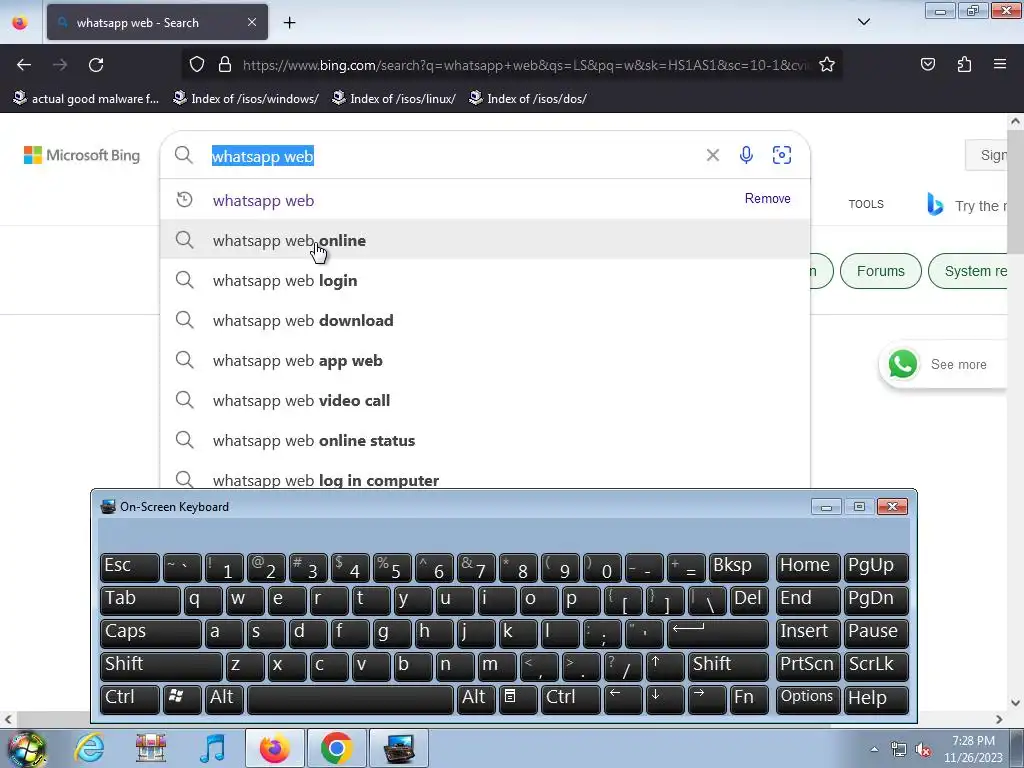The height and width of the screenshot is (768, 1024).
Task: Click Help key on On-Screen Keyboard
Action: (x=876, y=698)
